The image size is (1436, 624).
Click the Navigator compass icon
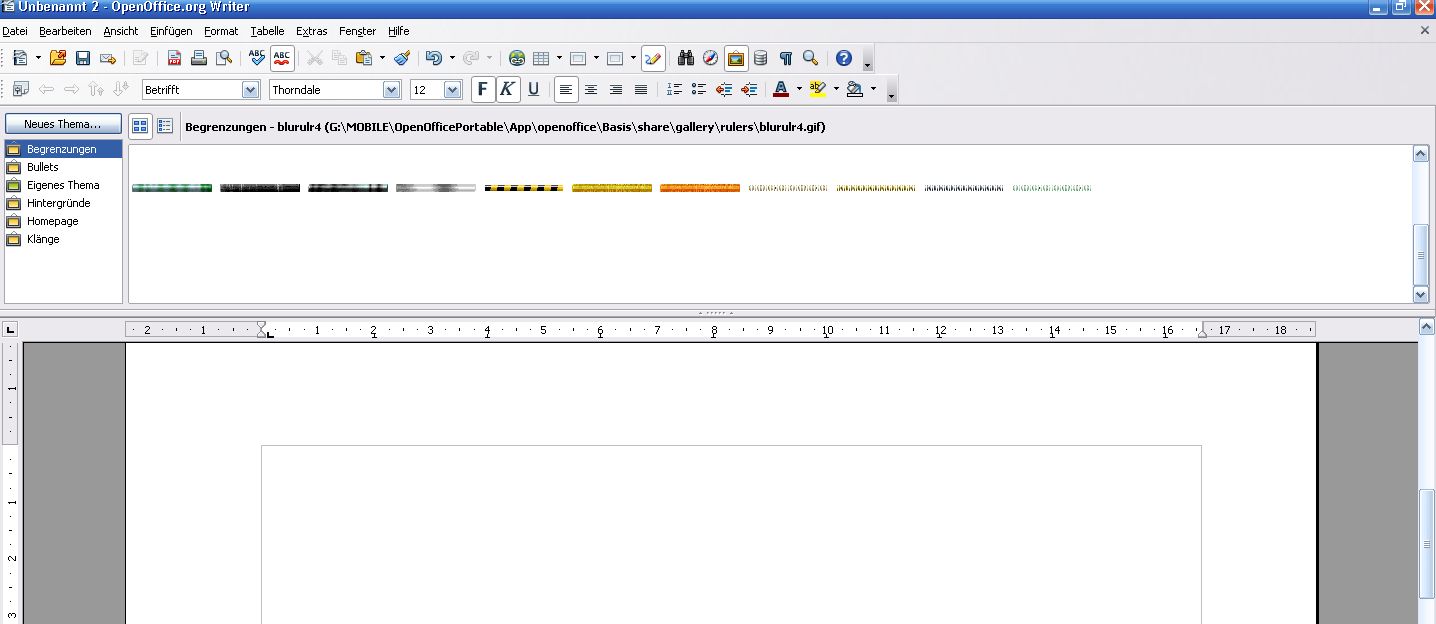pos(710,58)
